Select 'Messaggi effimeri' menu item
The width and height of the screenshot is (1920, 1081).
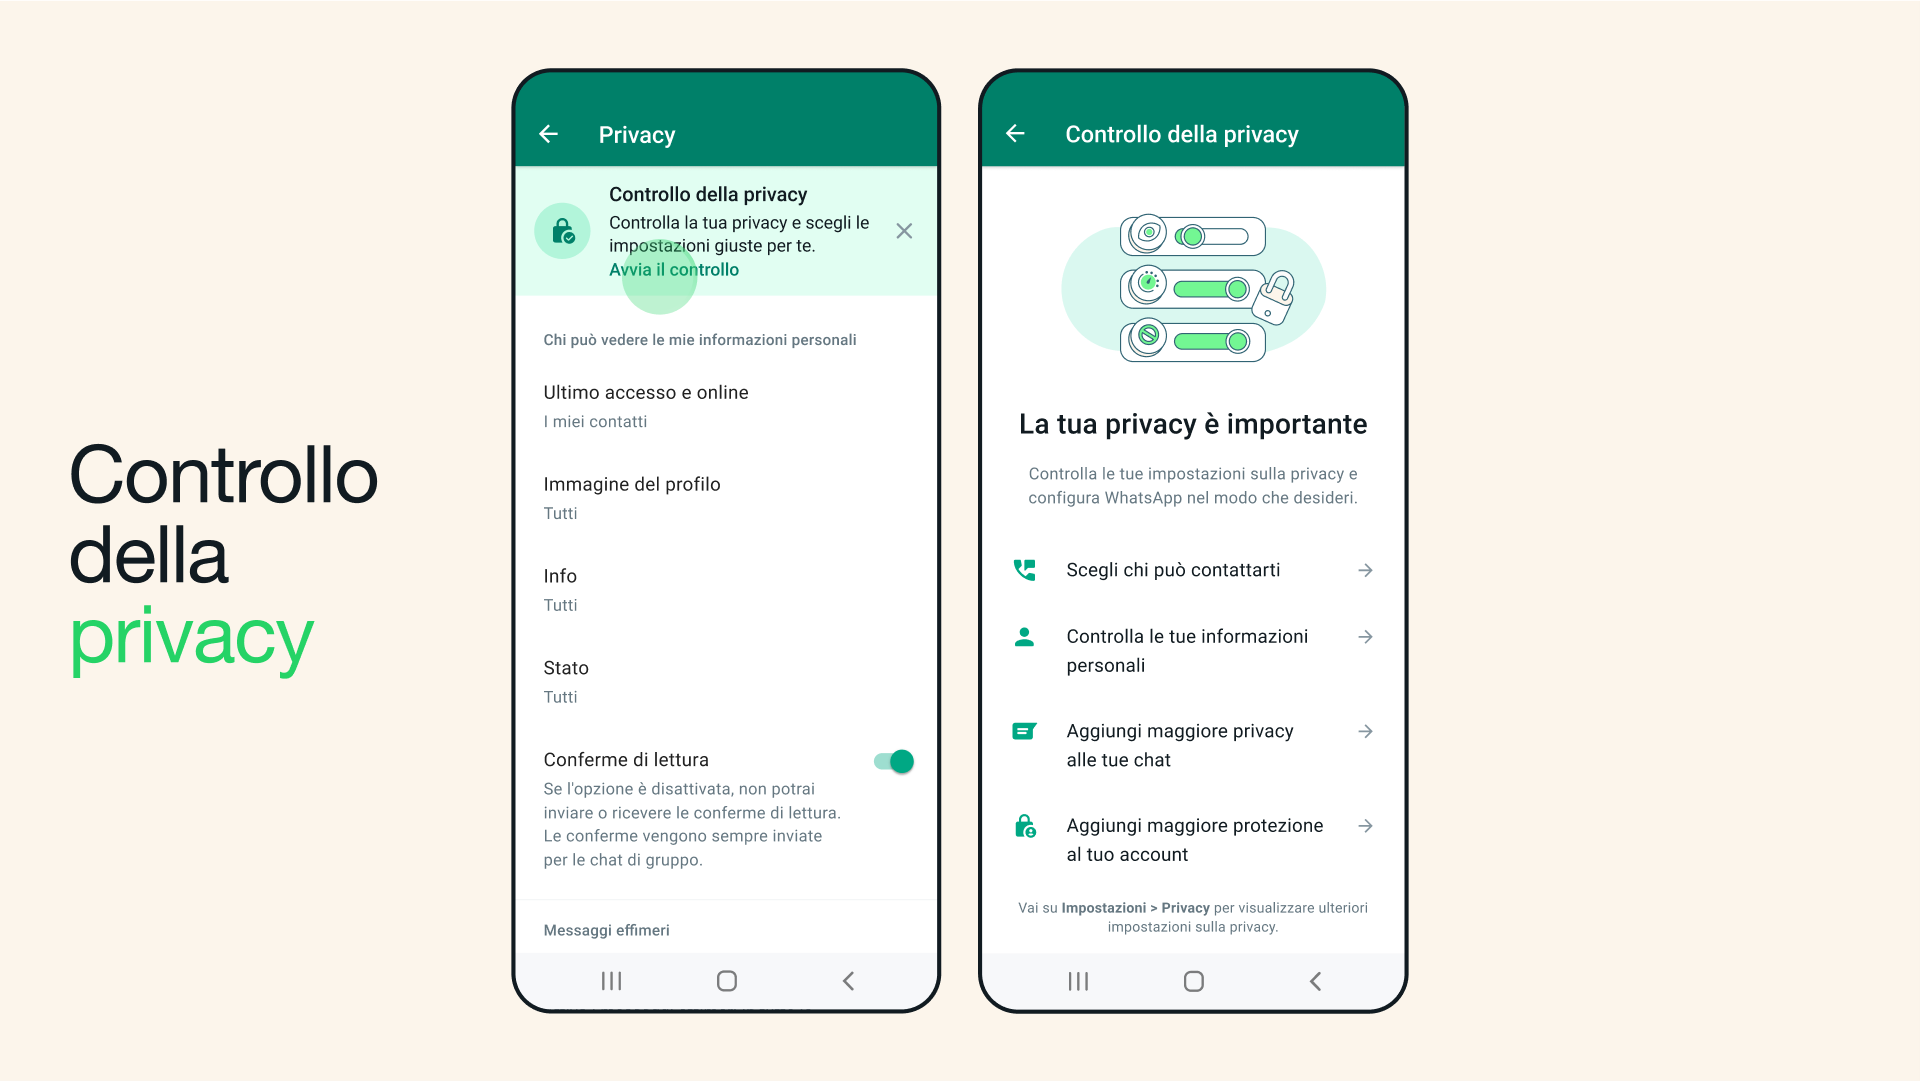click(x=607, y=929)
